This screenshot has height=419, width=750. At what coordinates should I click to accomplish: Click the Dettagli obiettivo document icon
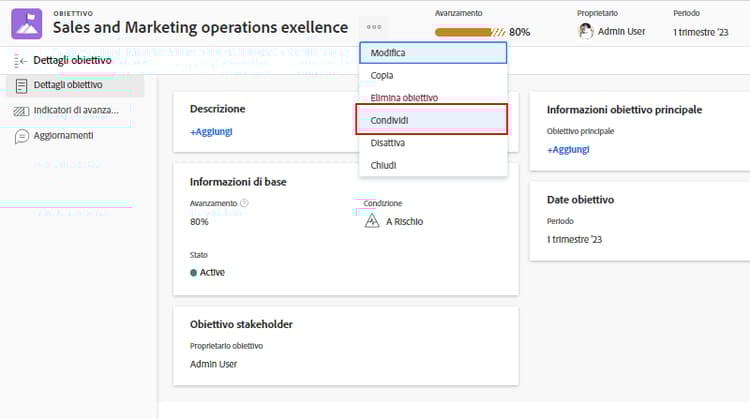[x=22, y=85]
